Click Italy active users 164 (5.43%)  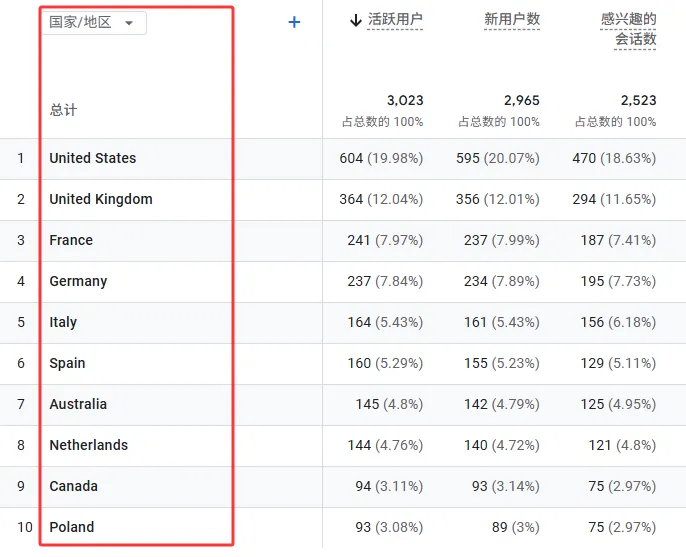[385, 322]
